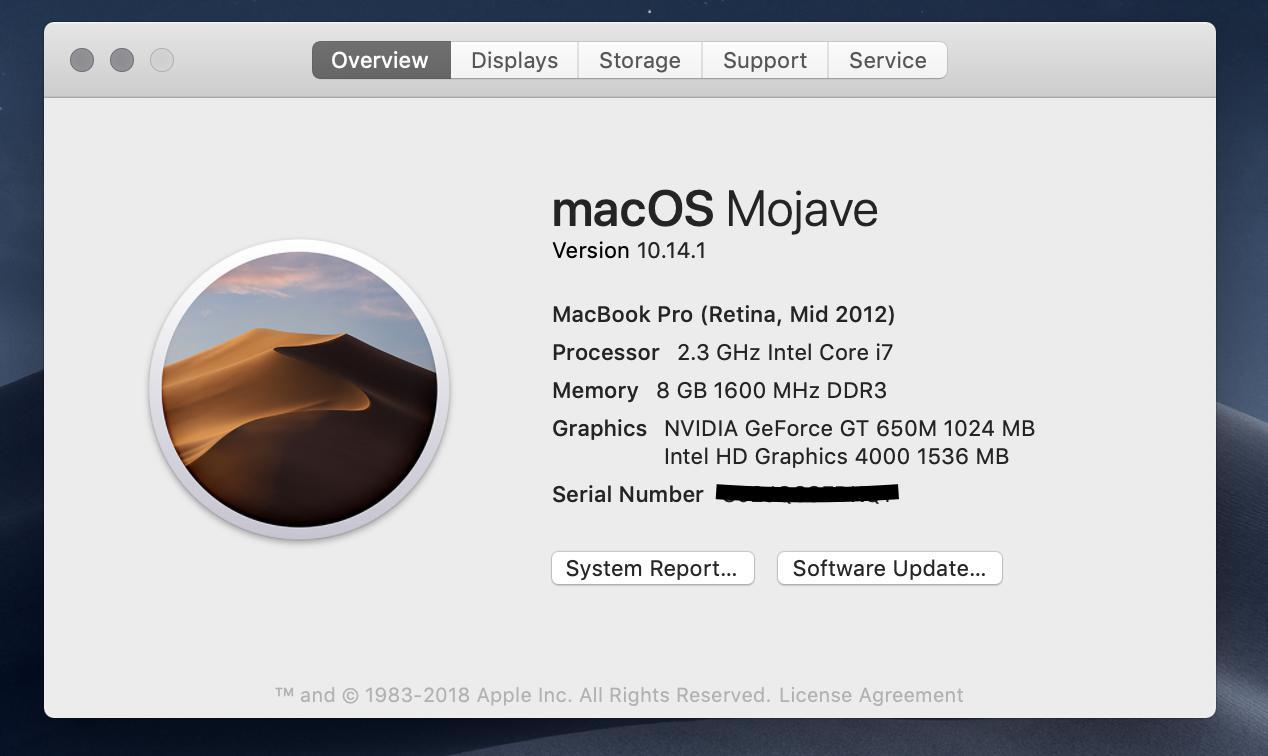1268x756 pixels.
Task: Open the Storage tab
Action: [639, 60]
